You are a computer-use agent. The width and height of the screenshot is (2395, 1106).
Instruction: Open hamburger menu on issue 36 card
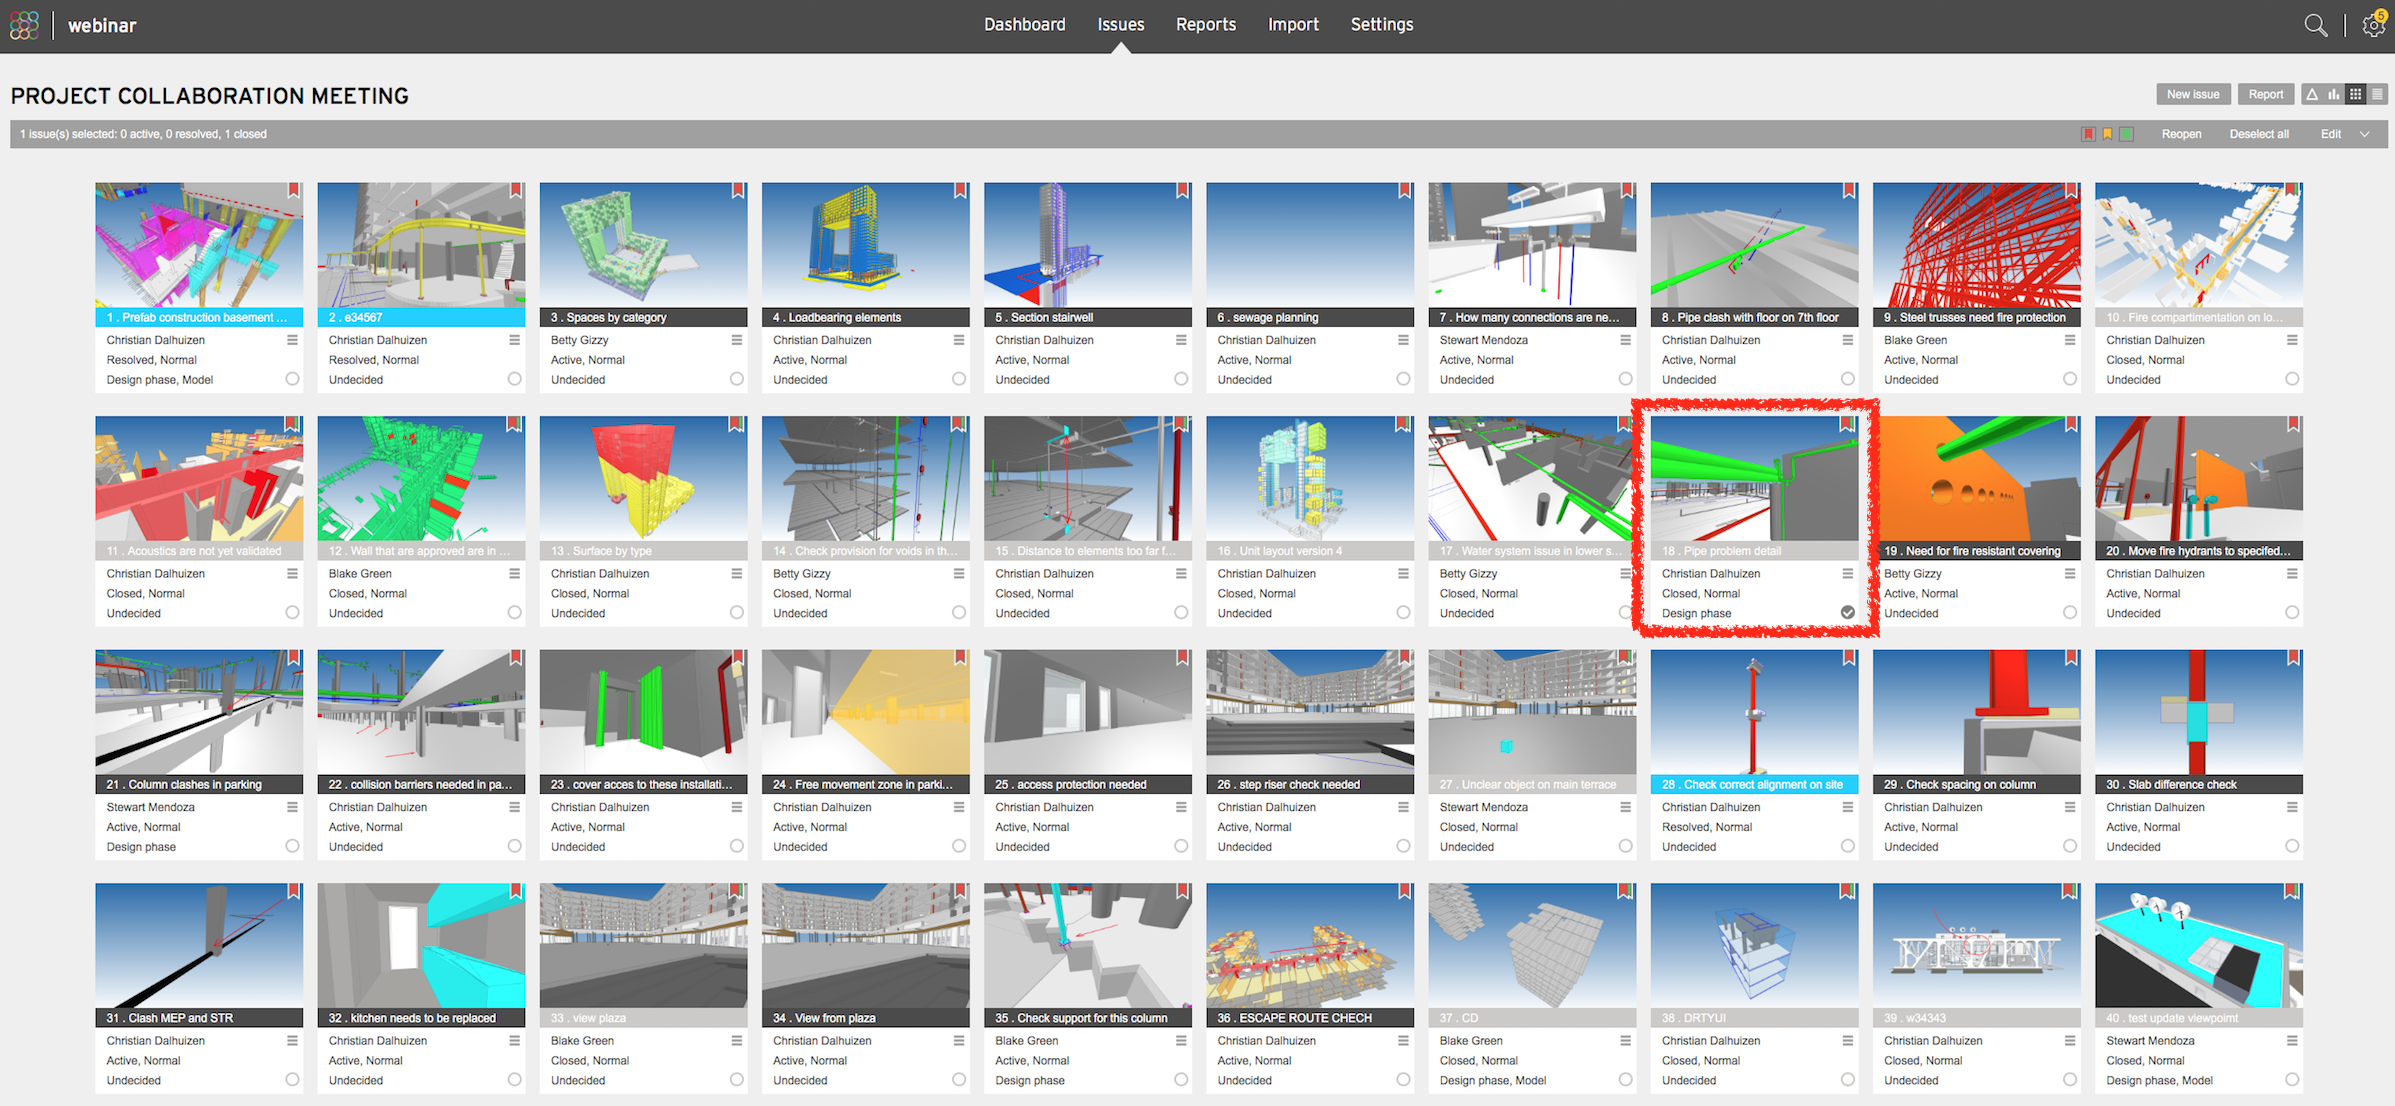pyautogui.click(x=1403, y=1041)
